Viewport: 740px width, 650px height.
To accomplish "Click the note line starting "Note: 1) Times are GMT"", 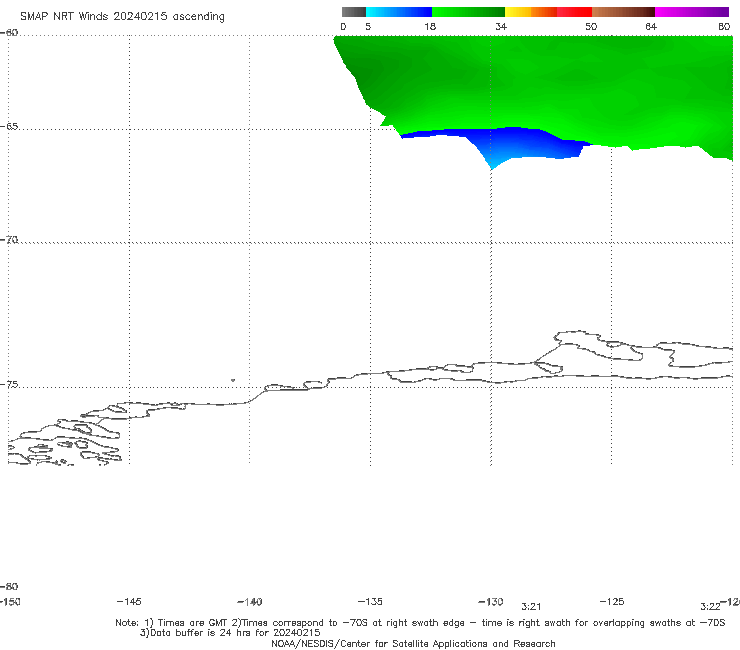I will [x=420, y=623].
